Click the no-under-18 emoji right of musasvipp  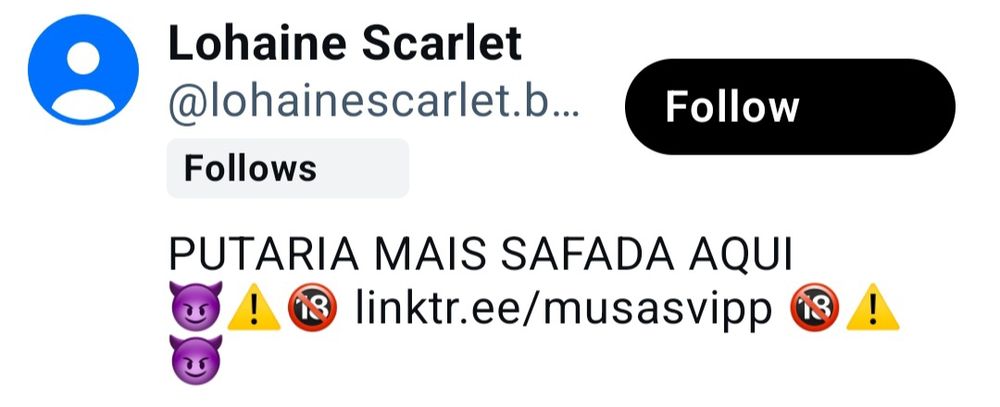coord(815,307)
